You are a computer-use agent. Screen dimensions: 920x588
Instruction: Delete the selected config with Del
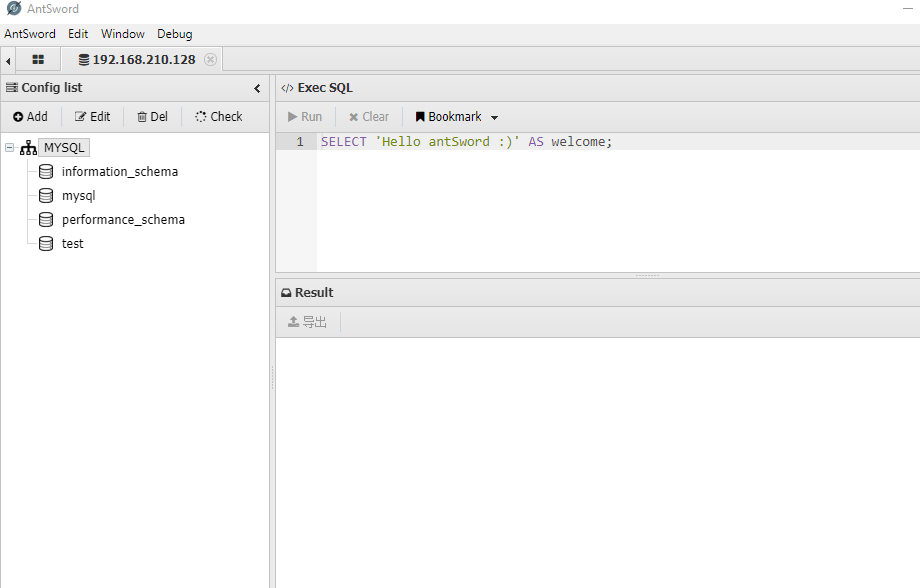point(153,117)
